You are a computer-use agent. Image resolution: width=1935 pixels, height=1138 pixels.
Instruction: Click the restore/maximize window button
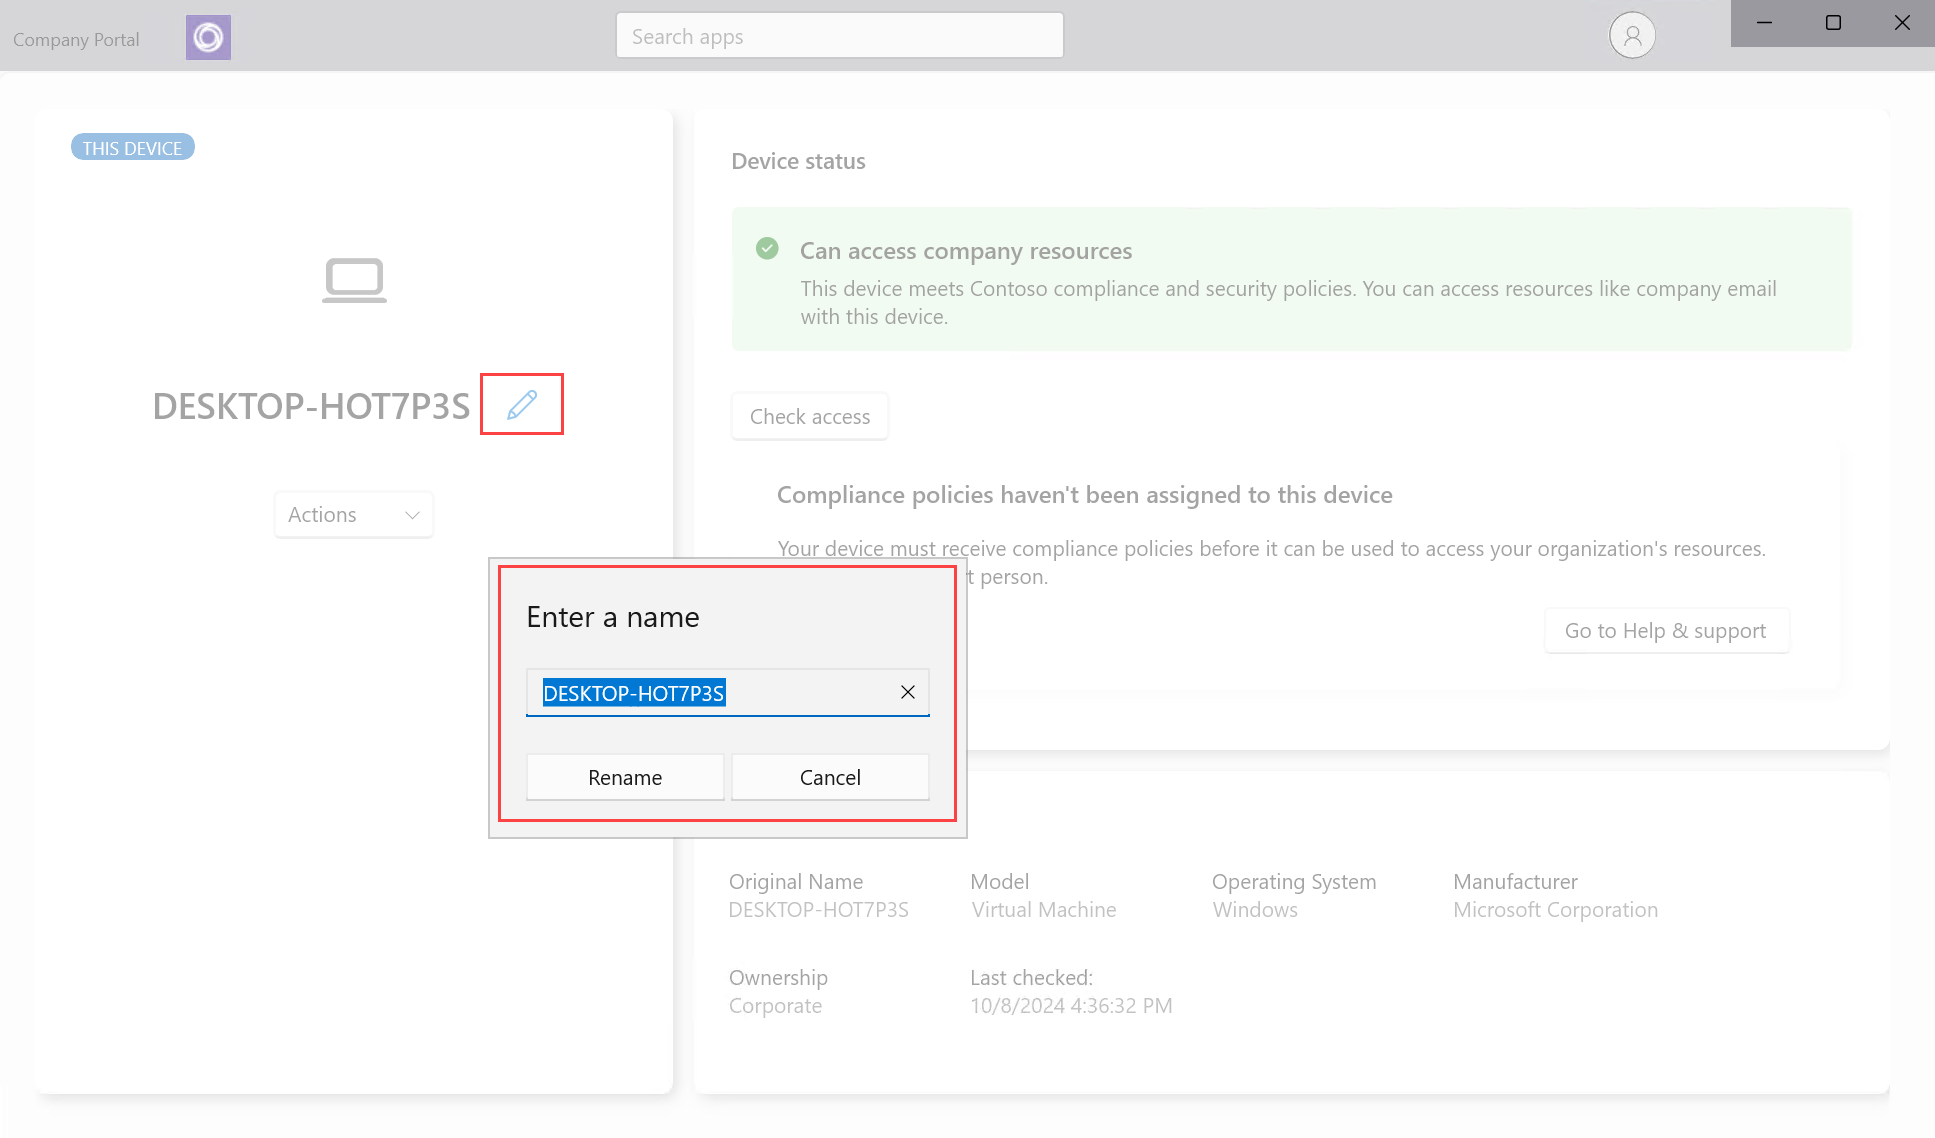[1832, 23]
